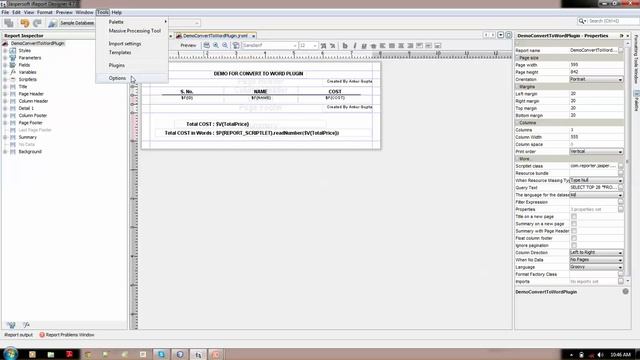The height and width of the screenshot is (360, 640).
Task: Open the Sample Database datasource dropdown
Action: [77, 23]
